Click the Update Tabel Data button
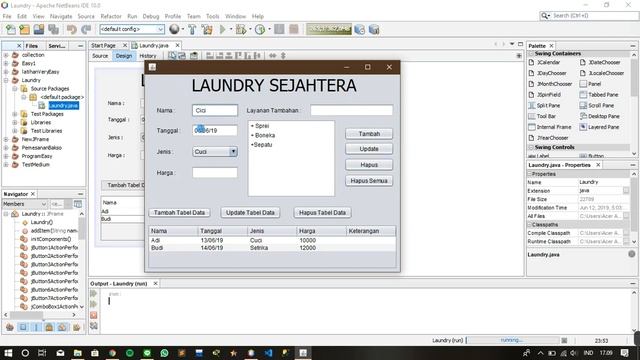Viewport: 640px width, 360px height. [x=250, y=213]
